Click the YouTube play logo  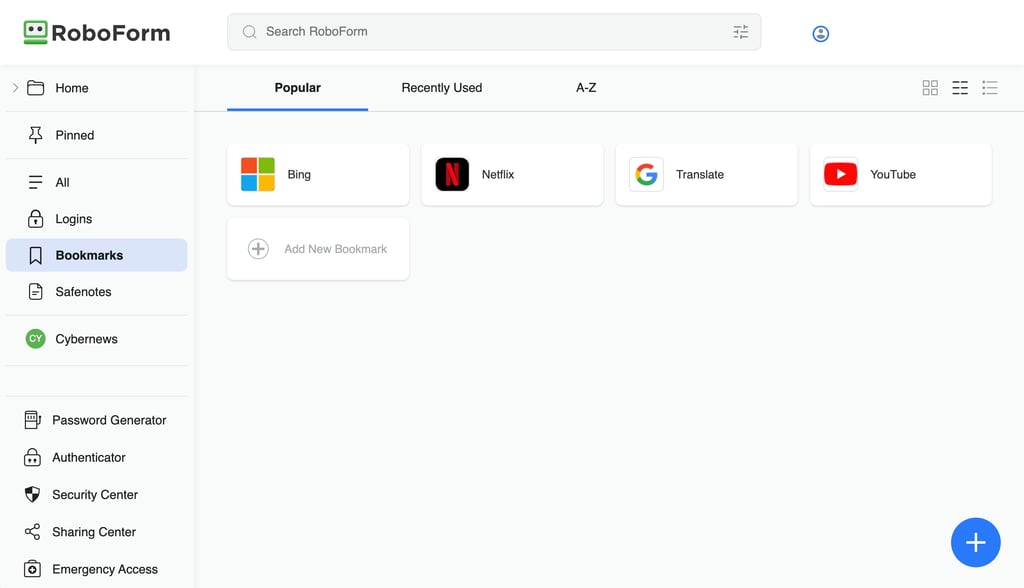click(840, 174)
